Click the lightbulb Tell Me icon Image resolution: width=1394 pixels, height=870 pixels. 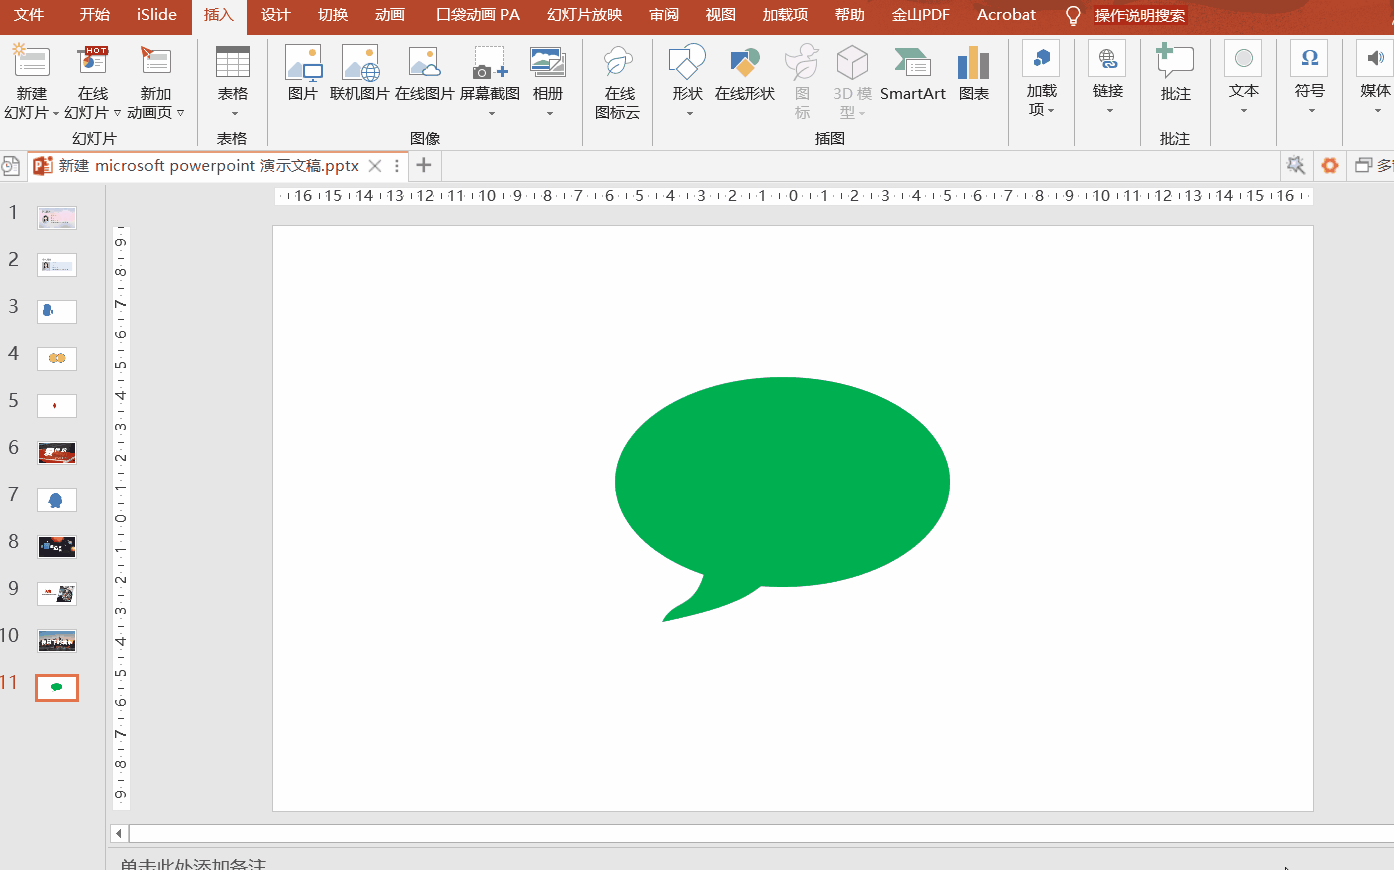(x=1073, y=16)
